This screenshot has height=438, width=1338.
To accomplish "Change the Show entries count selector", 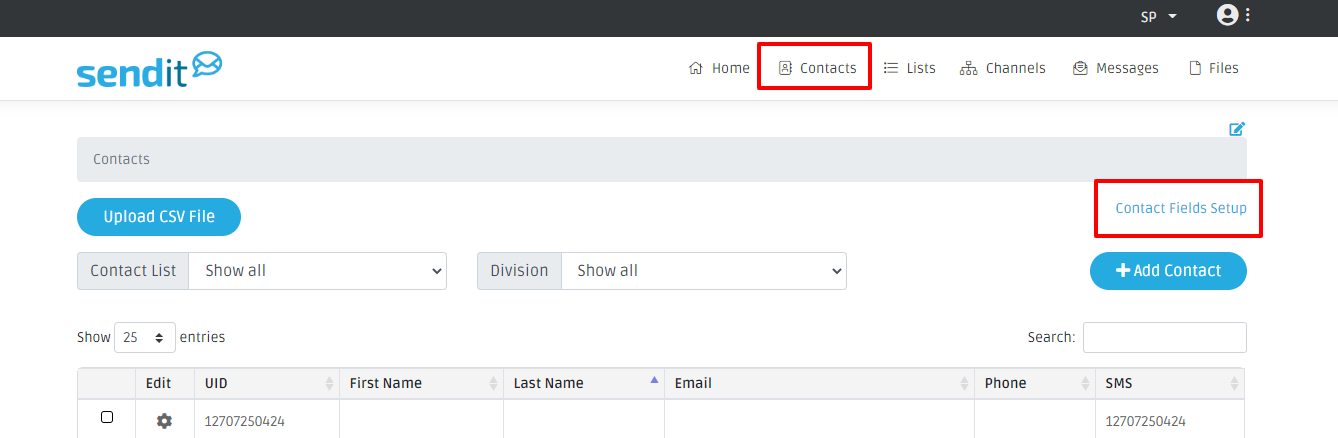I will [145, 337].
